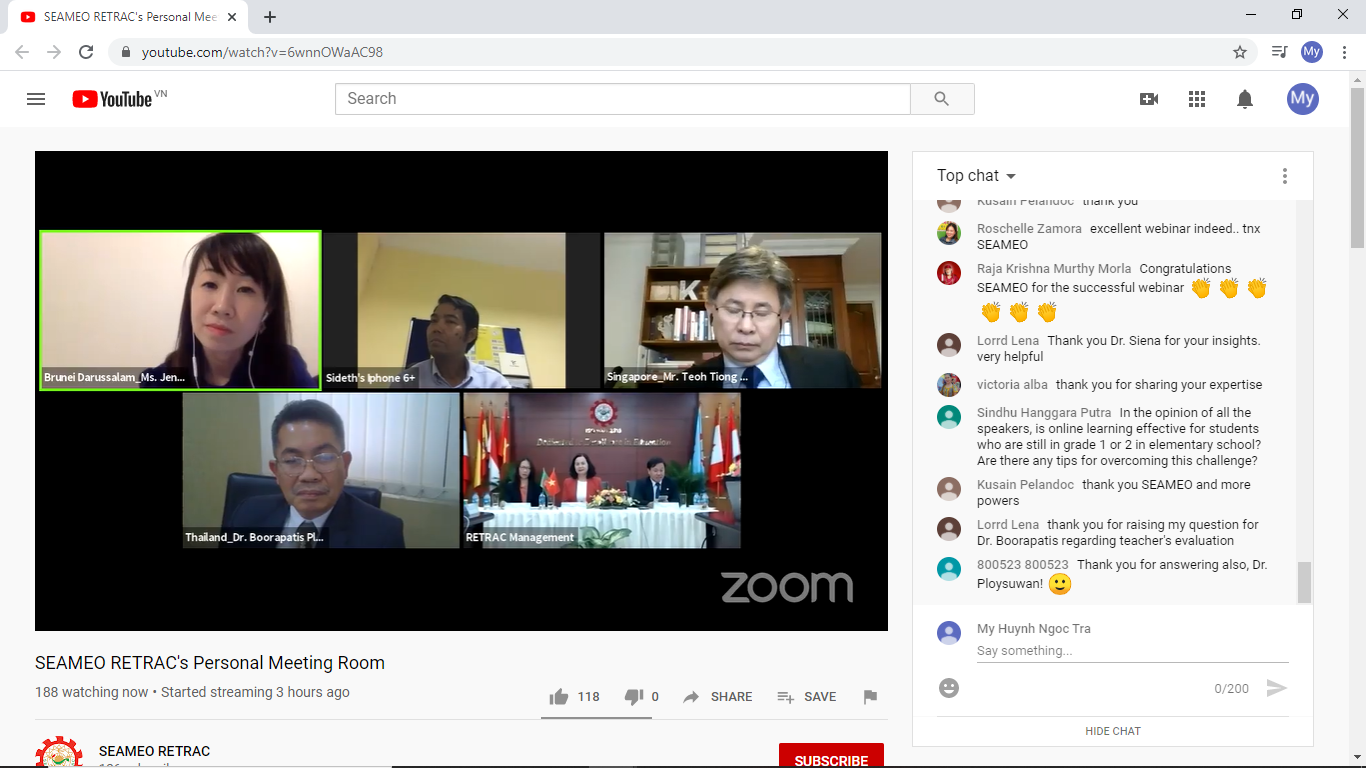This screenshot has width=1366, height=768.
Task: Open the notifications bell
Action: click(x=1245, y=99)
